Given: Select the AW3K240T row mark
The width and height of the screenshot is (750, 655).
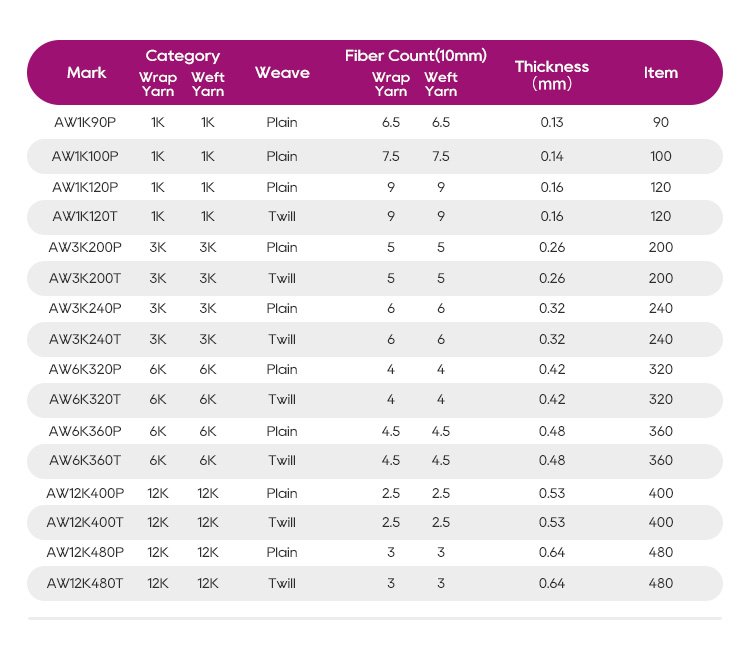Looking at the screenshot, I should 85,339.
